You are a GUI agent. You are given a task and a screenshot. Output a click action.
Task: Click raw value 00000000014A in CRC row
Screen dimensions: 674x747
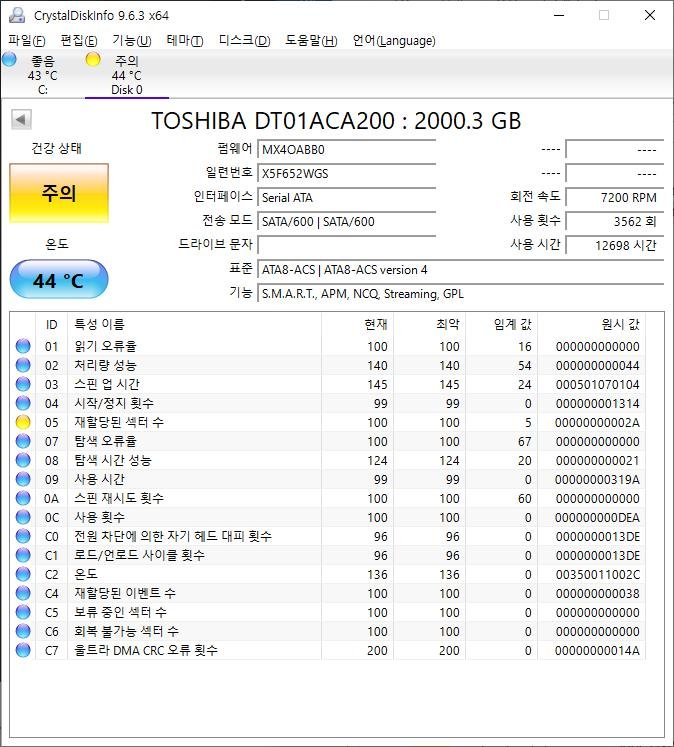click(x=597, y=651)
